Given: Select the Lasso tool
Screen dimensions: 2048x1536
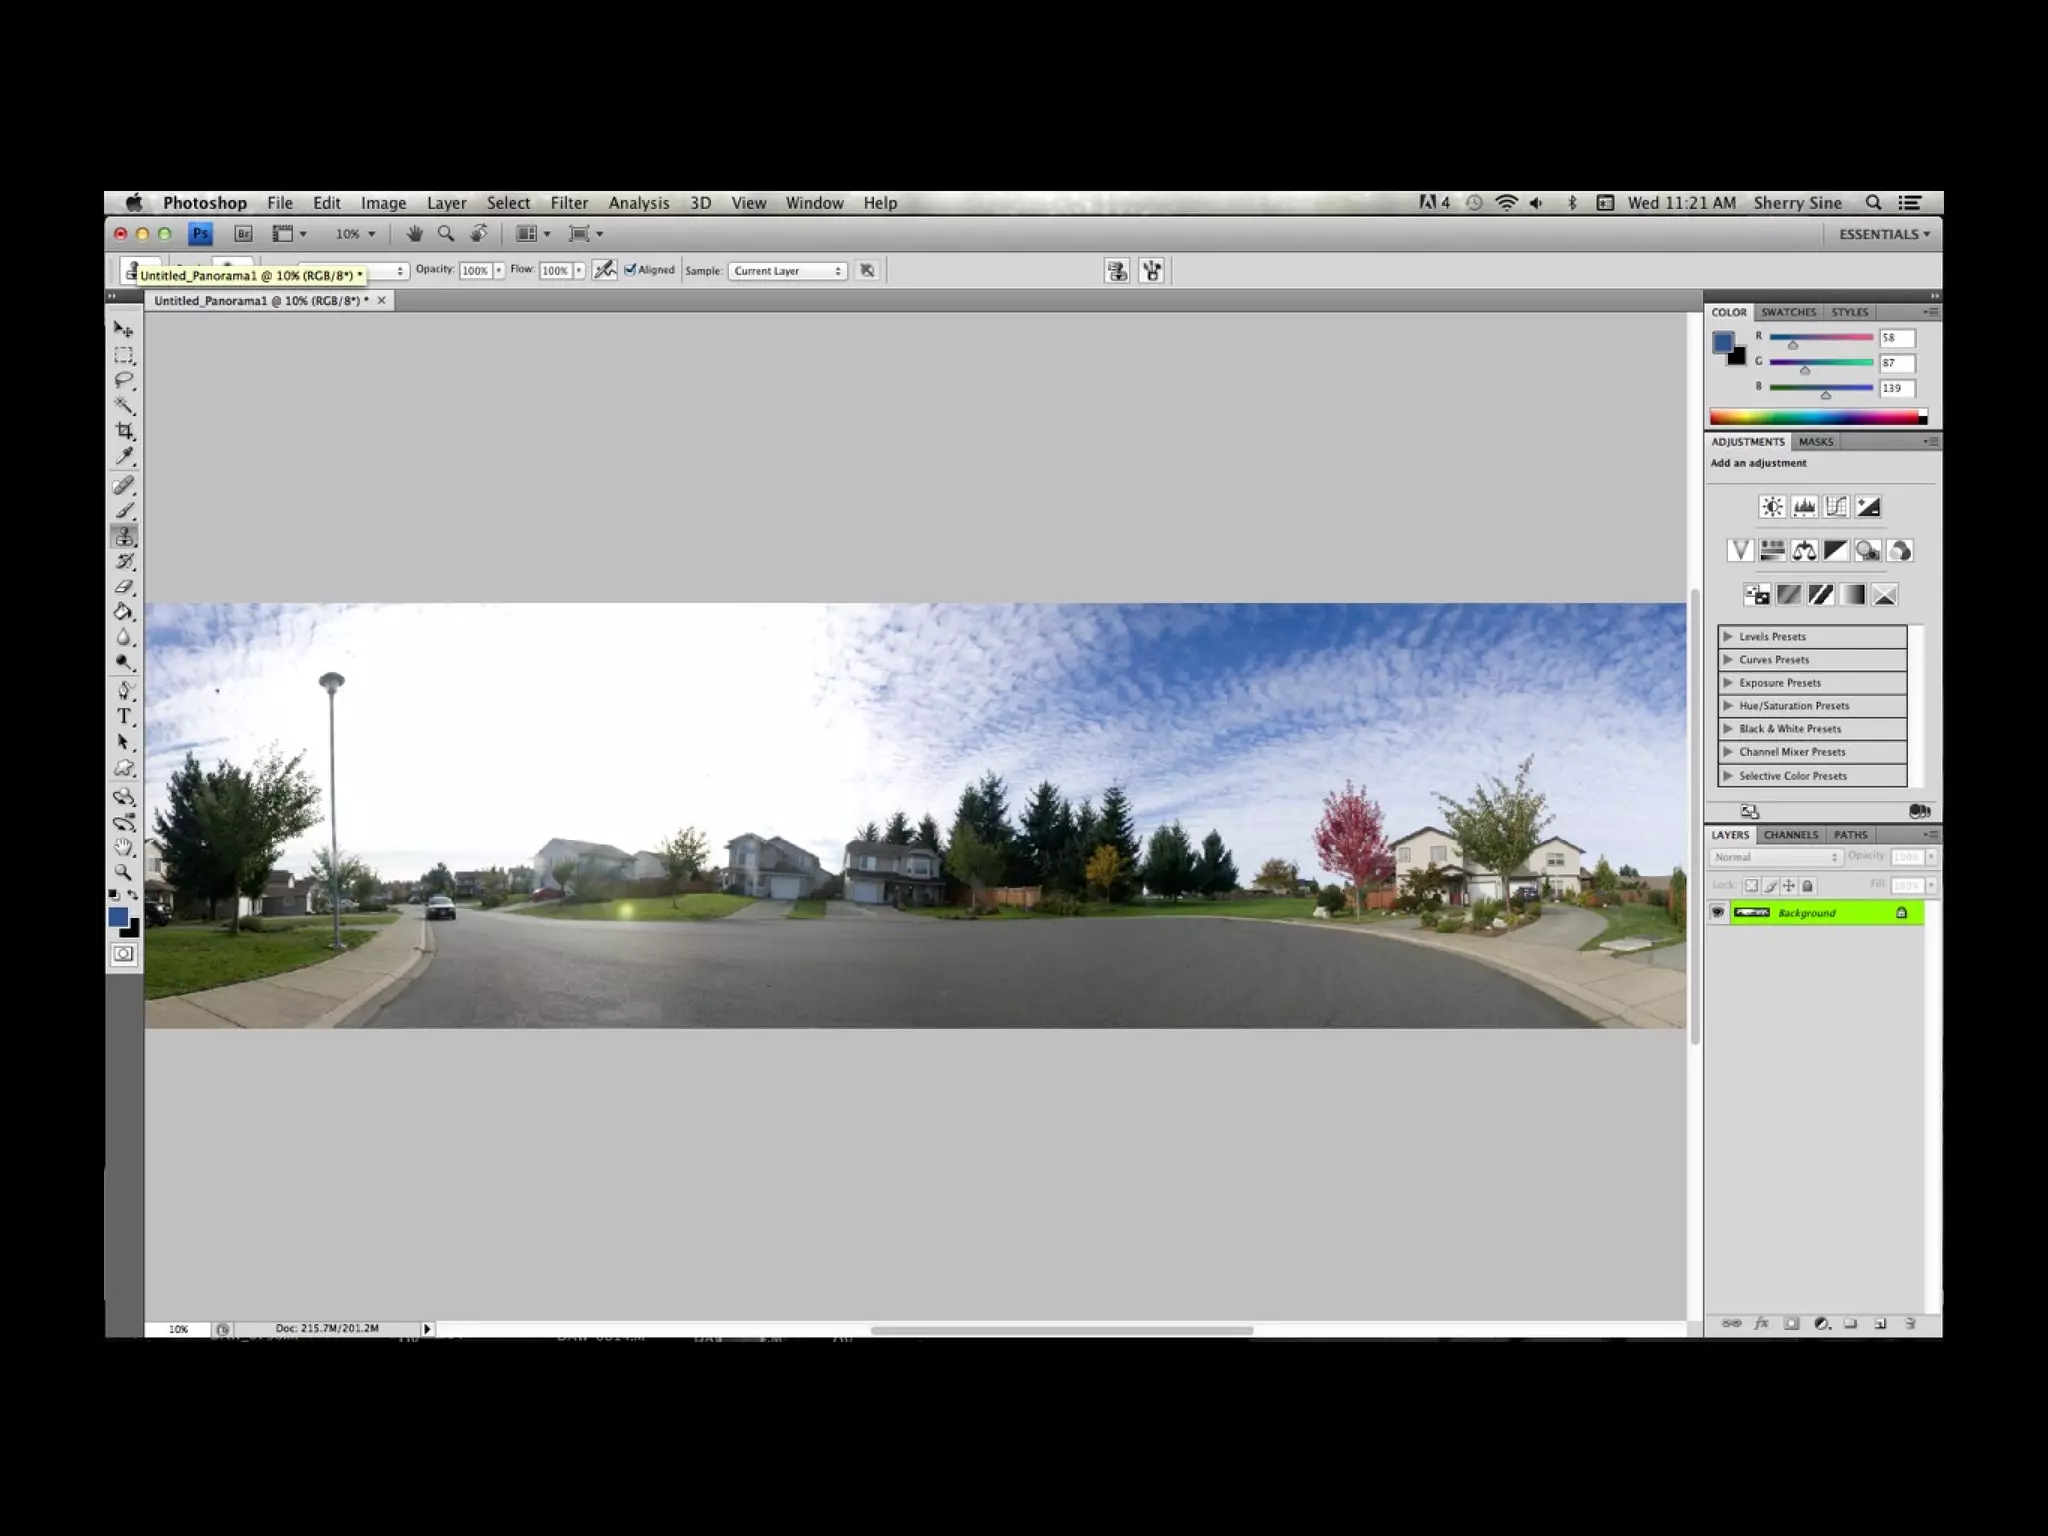Looking at the screenshot, I should coord(124,380).
